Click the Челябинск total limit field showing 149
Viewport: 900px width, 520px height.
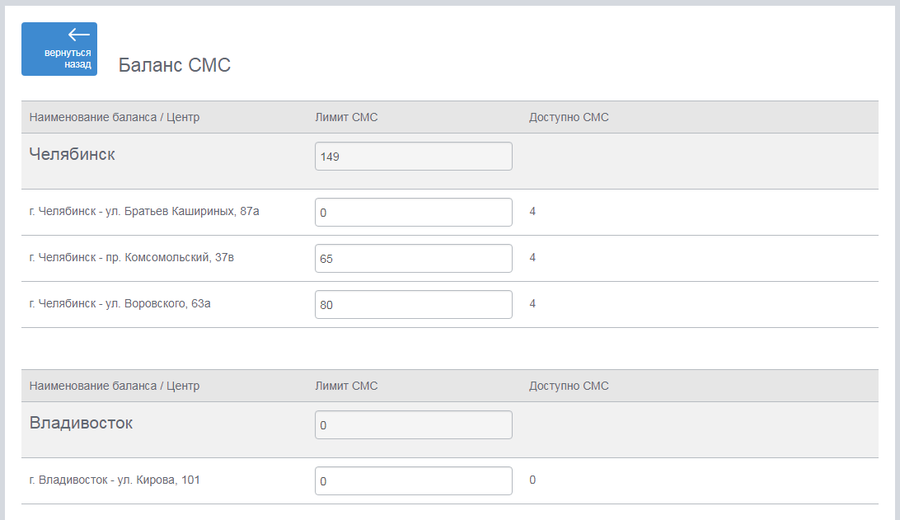click(x=413, y=156)
